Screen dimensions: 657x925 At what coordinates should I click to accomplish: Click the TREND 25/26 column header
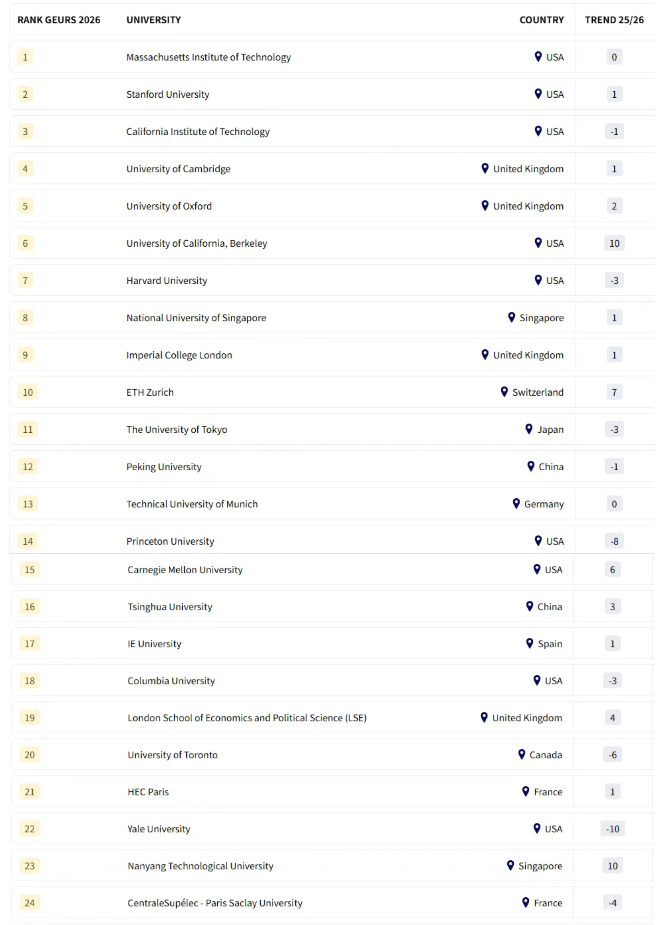[615, 20]
